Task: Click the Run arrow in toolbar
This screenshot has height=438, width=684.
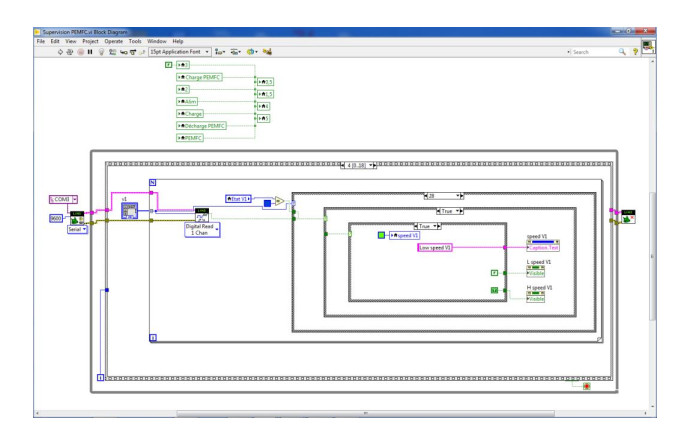Action: [x=62, y=50]
